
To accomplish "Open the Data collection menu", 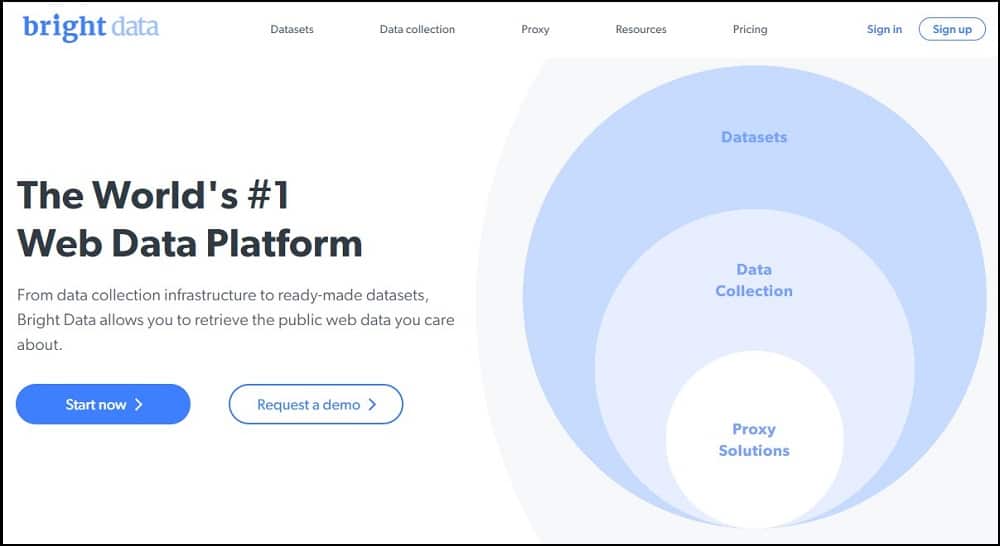I will [x=417, y=29].
